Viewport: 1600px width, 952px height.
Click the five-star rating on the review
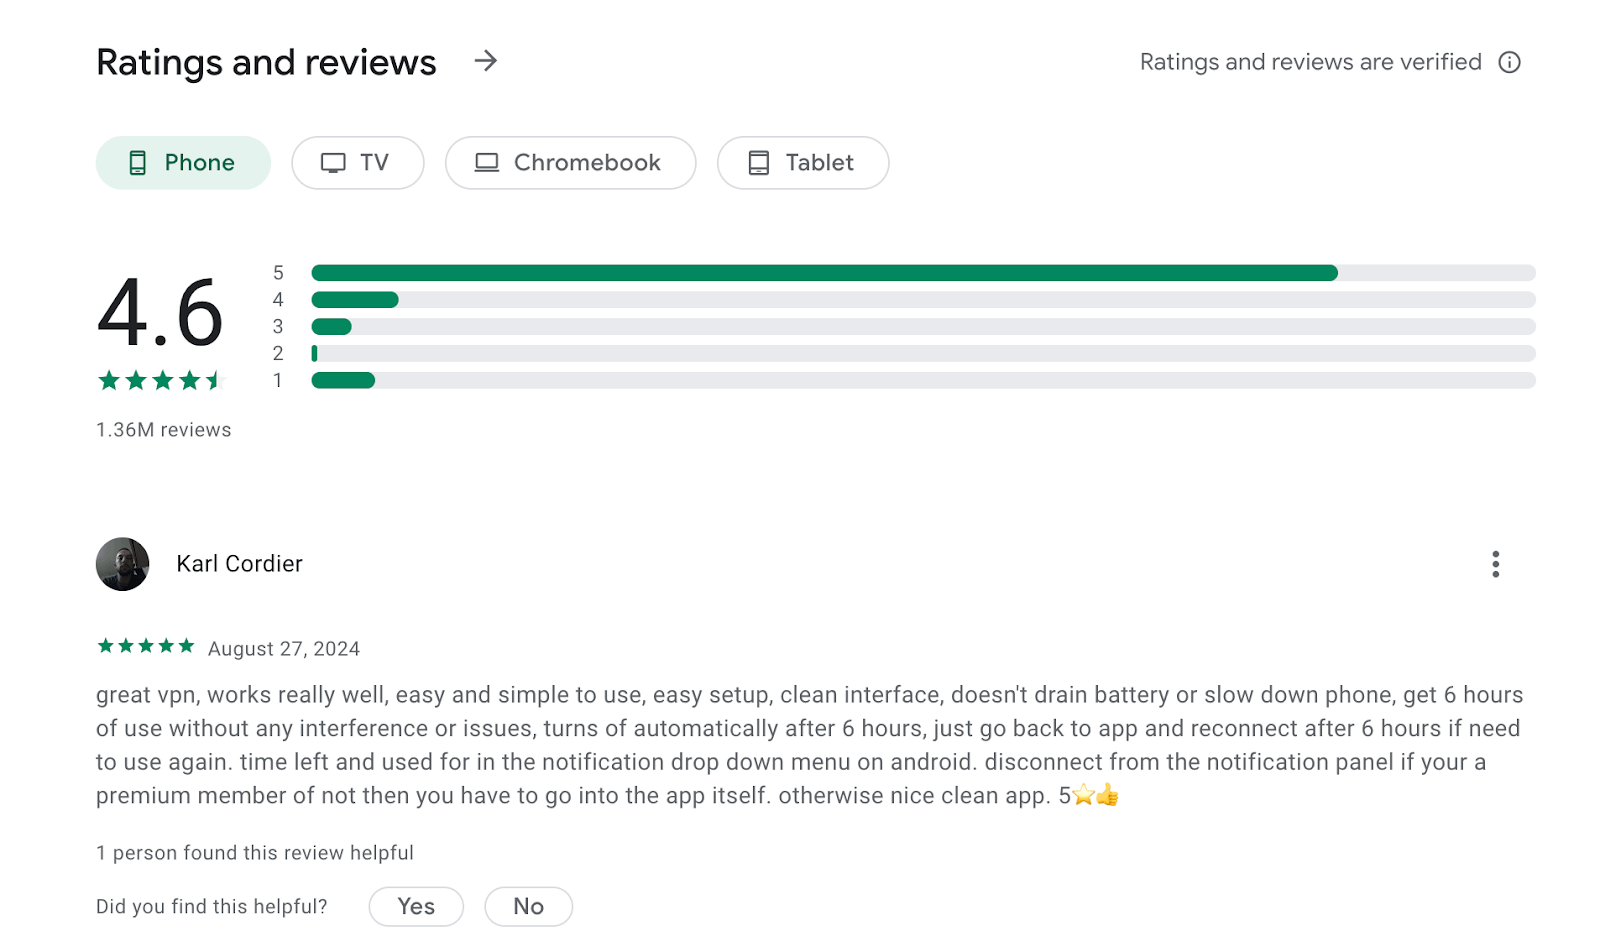pyautogui.click(x=146, y=646)
